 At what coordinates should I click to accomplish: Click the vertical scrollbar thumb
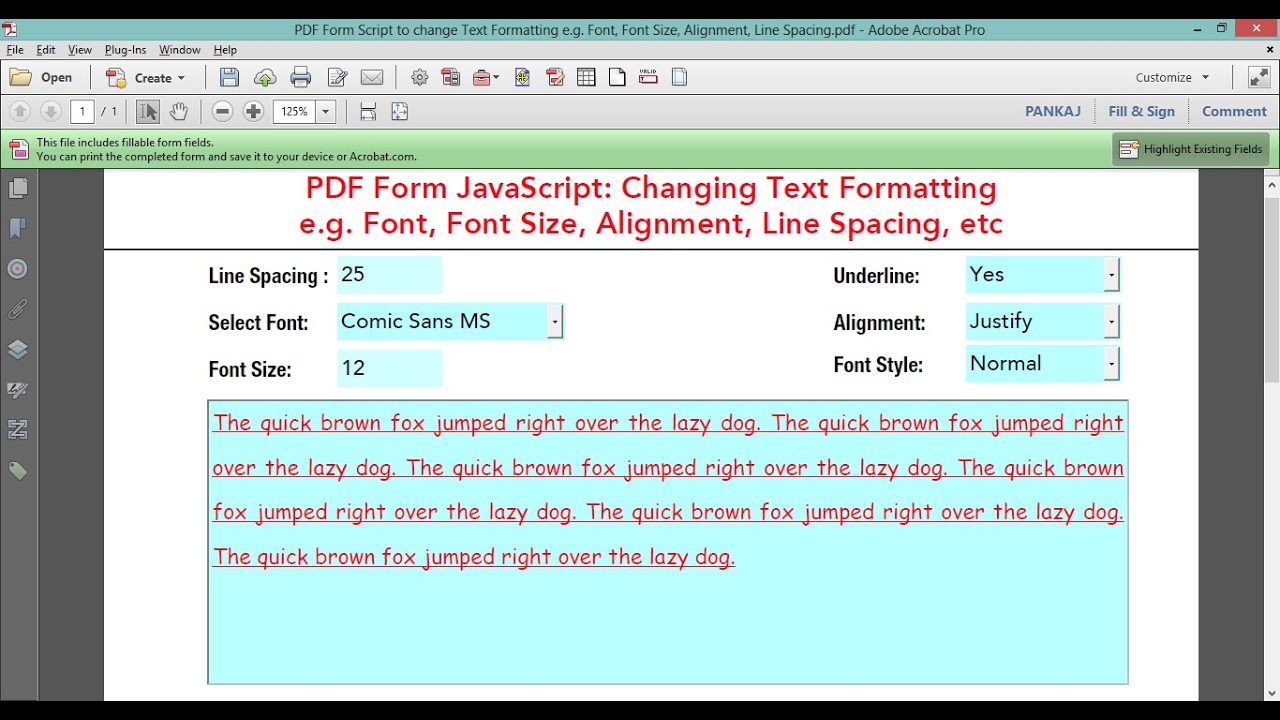click(1271, 288)
